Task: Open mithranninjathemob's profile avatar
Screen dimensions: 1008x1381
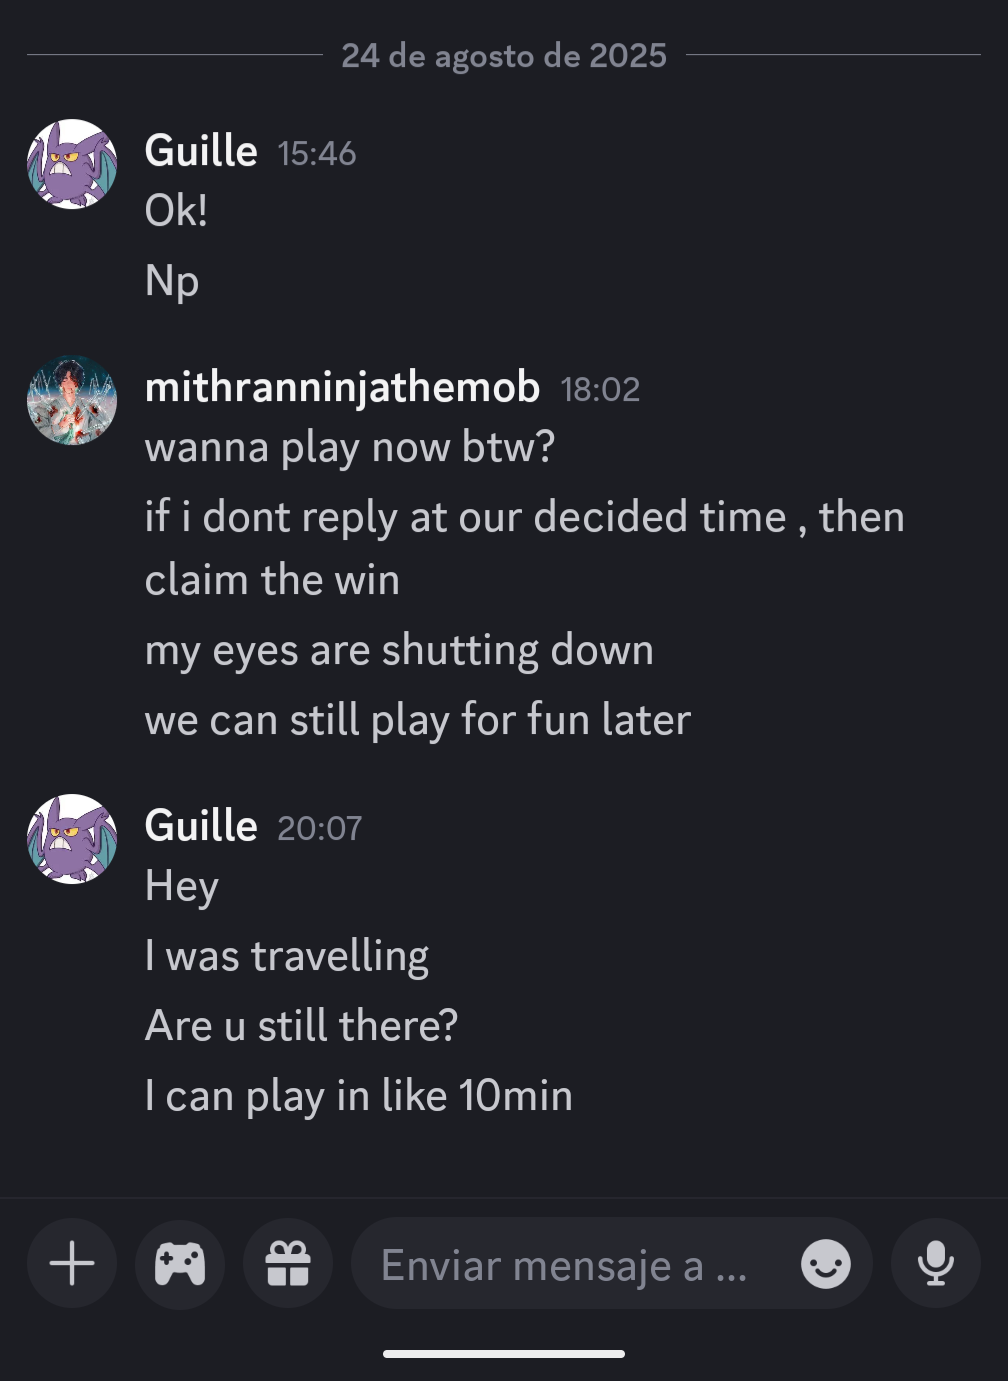Action: [x=72, y=400]
